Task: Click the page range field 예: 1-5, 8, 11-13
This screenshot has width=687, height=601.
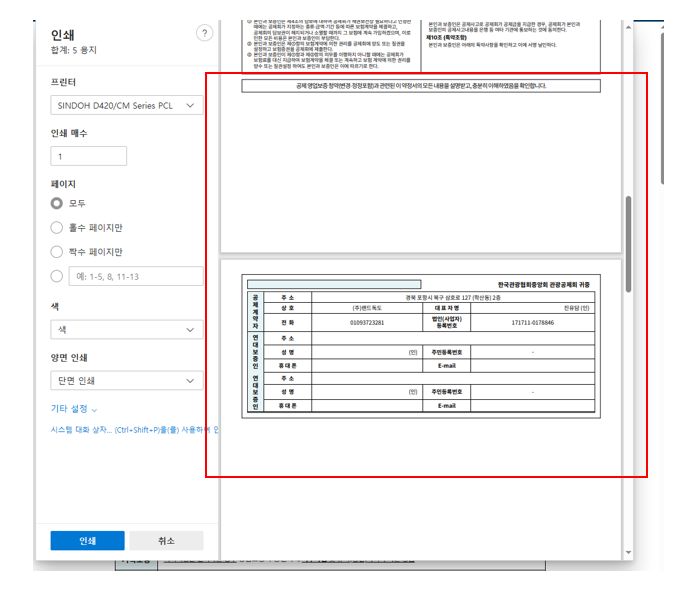Action: (x=134, y=276)
